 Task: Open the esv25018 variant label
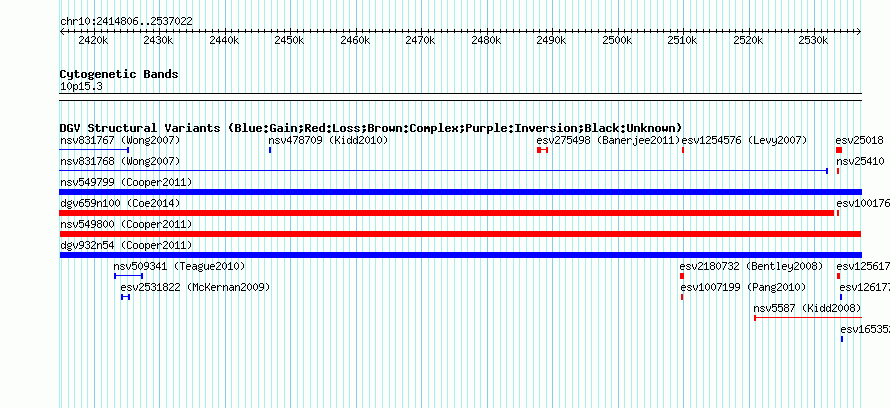tap(859, 140)
